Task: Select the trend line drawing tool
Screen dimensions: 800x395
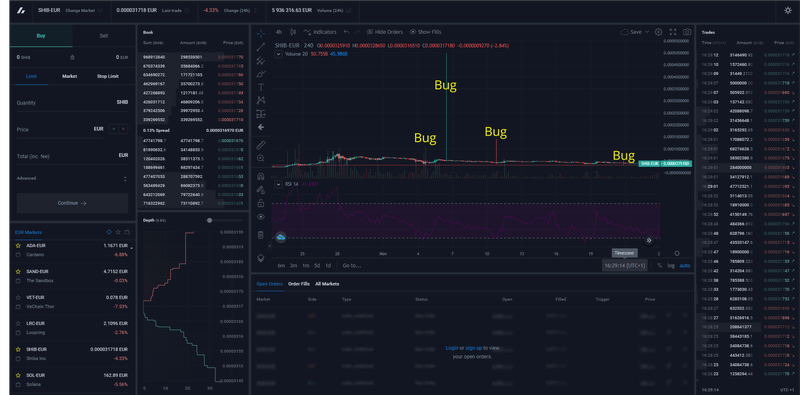Action: pyautogui.click(x=261, y=47)
